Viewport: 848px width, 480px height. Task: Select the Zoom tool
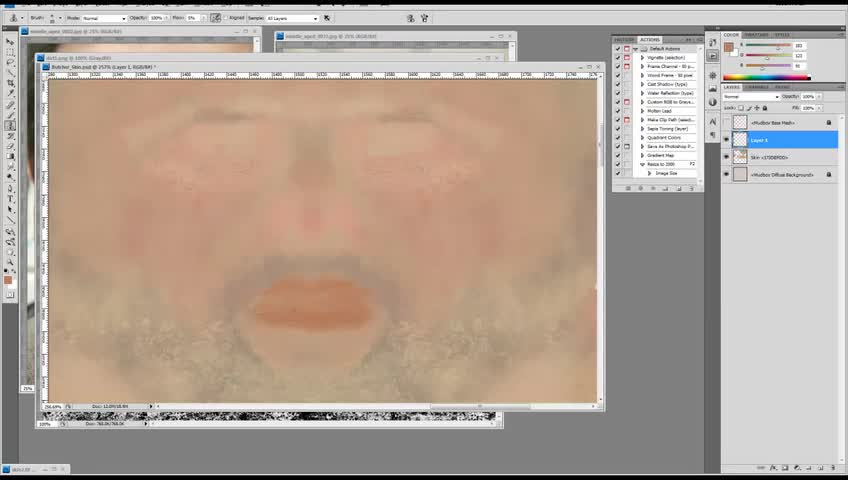click(10, 263)
